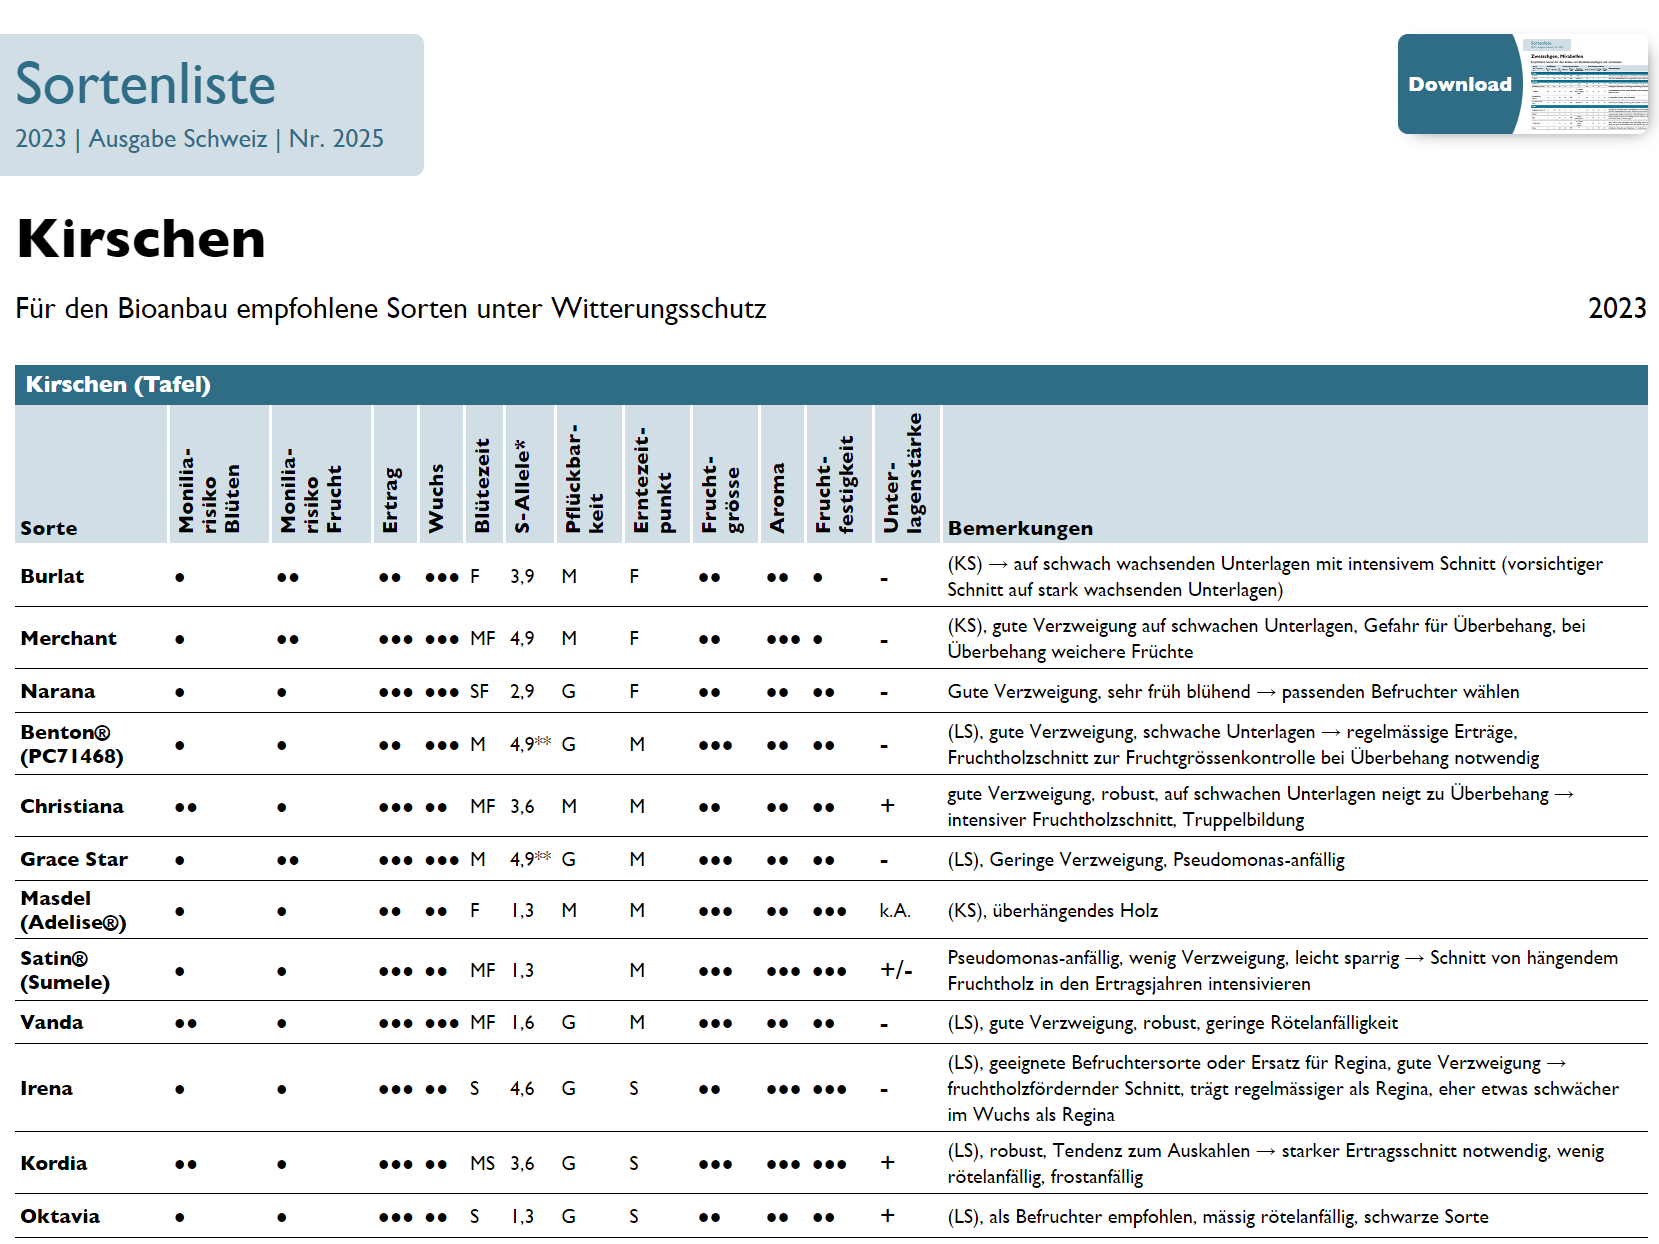
Task: Click Satin's Unterlagenstärke value '+/-'
Action: tap(896, 970)
